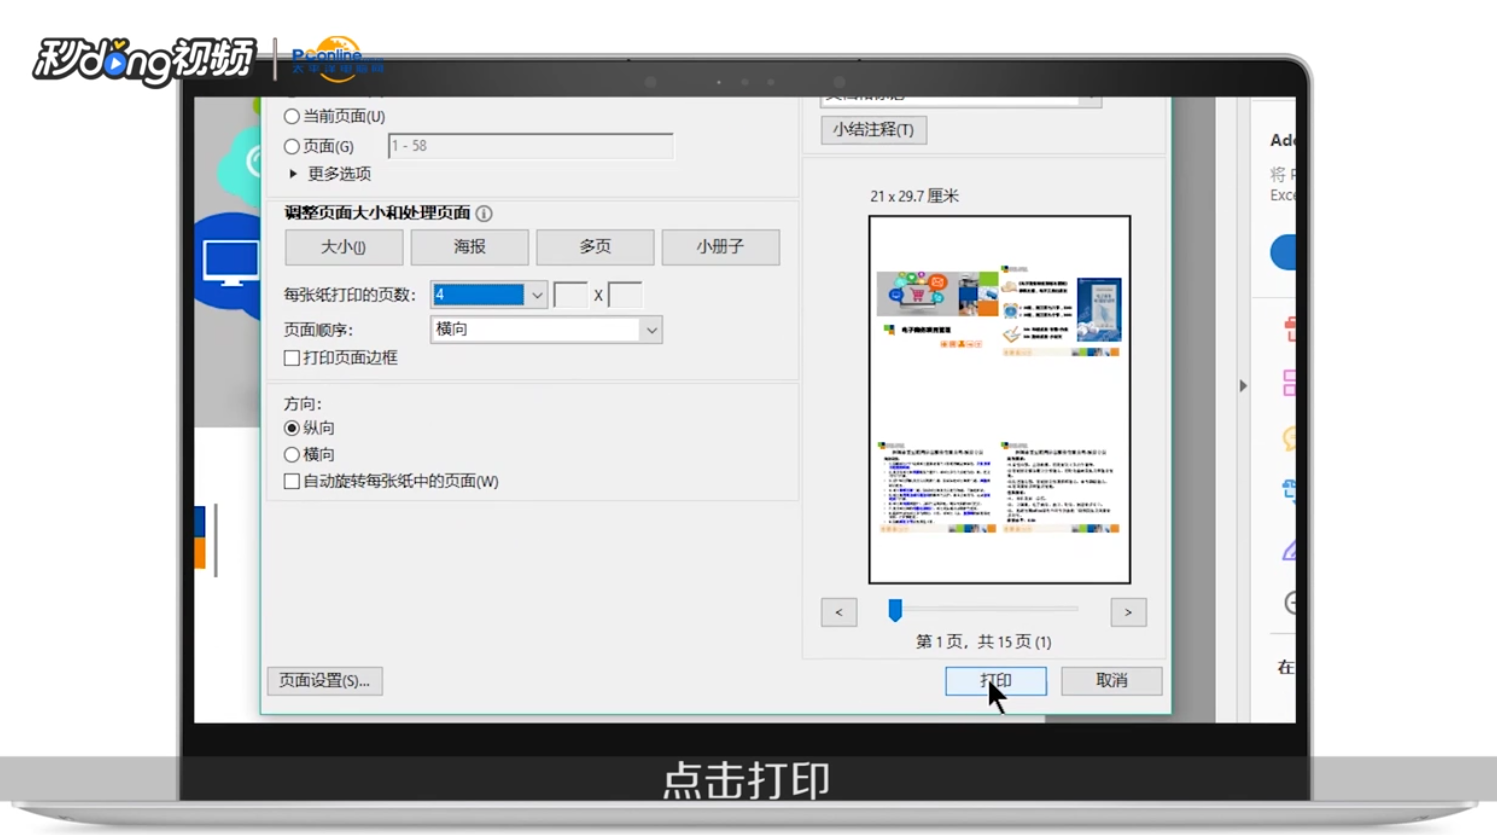This screenshot has width=1497, height=835.
Task: Go to next preview page arrow
Action: (1128, 612)
